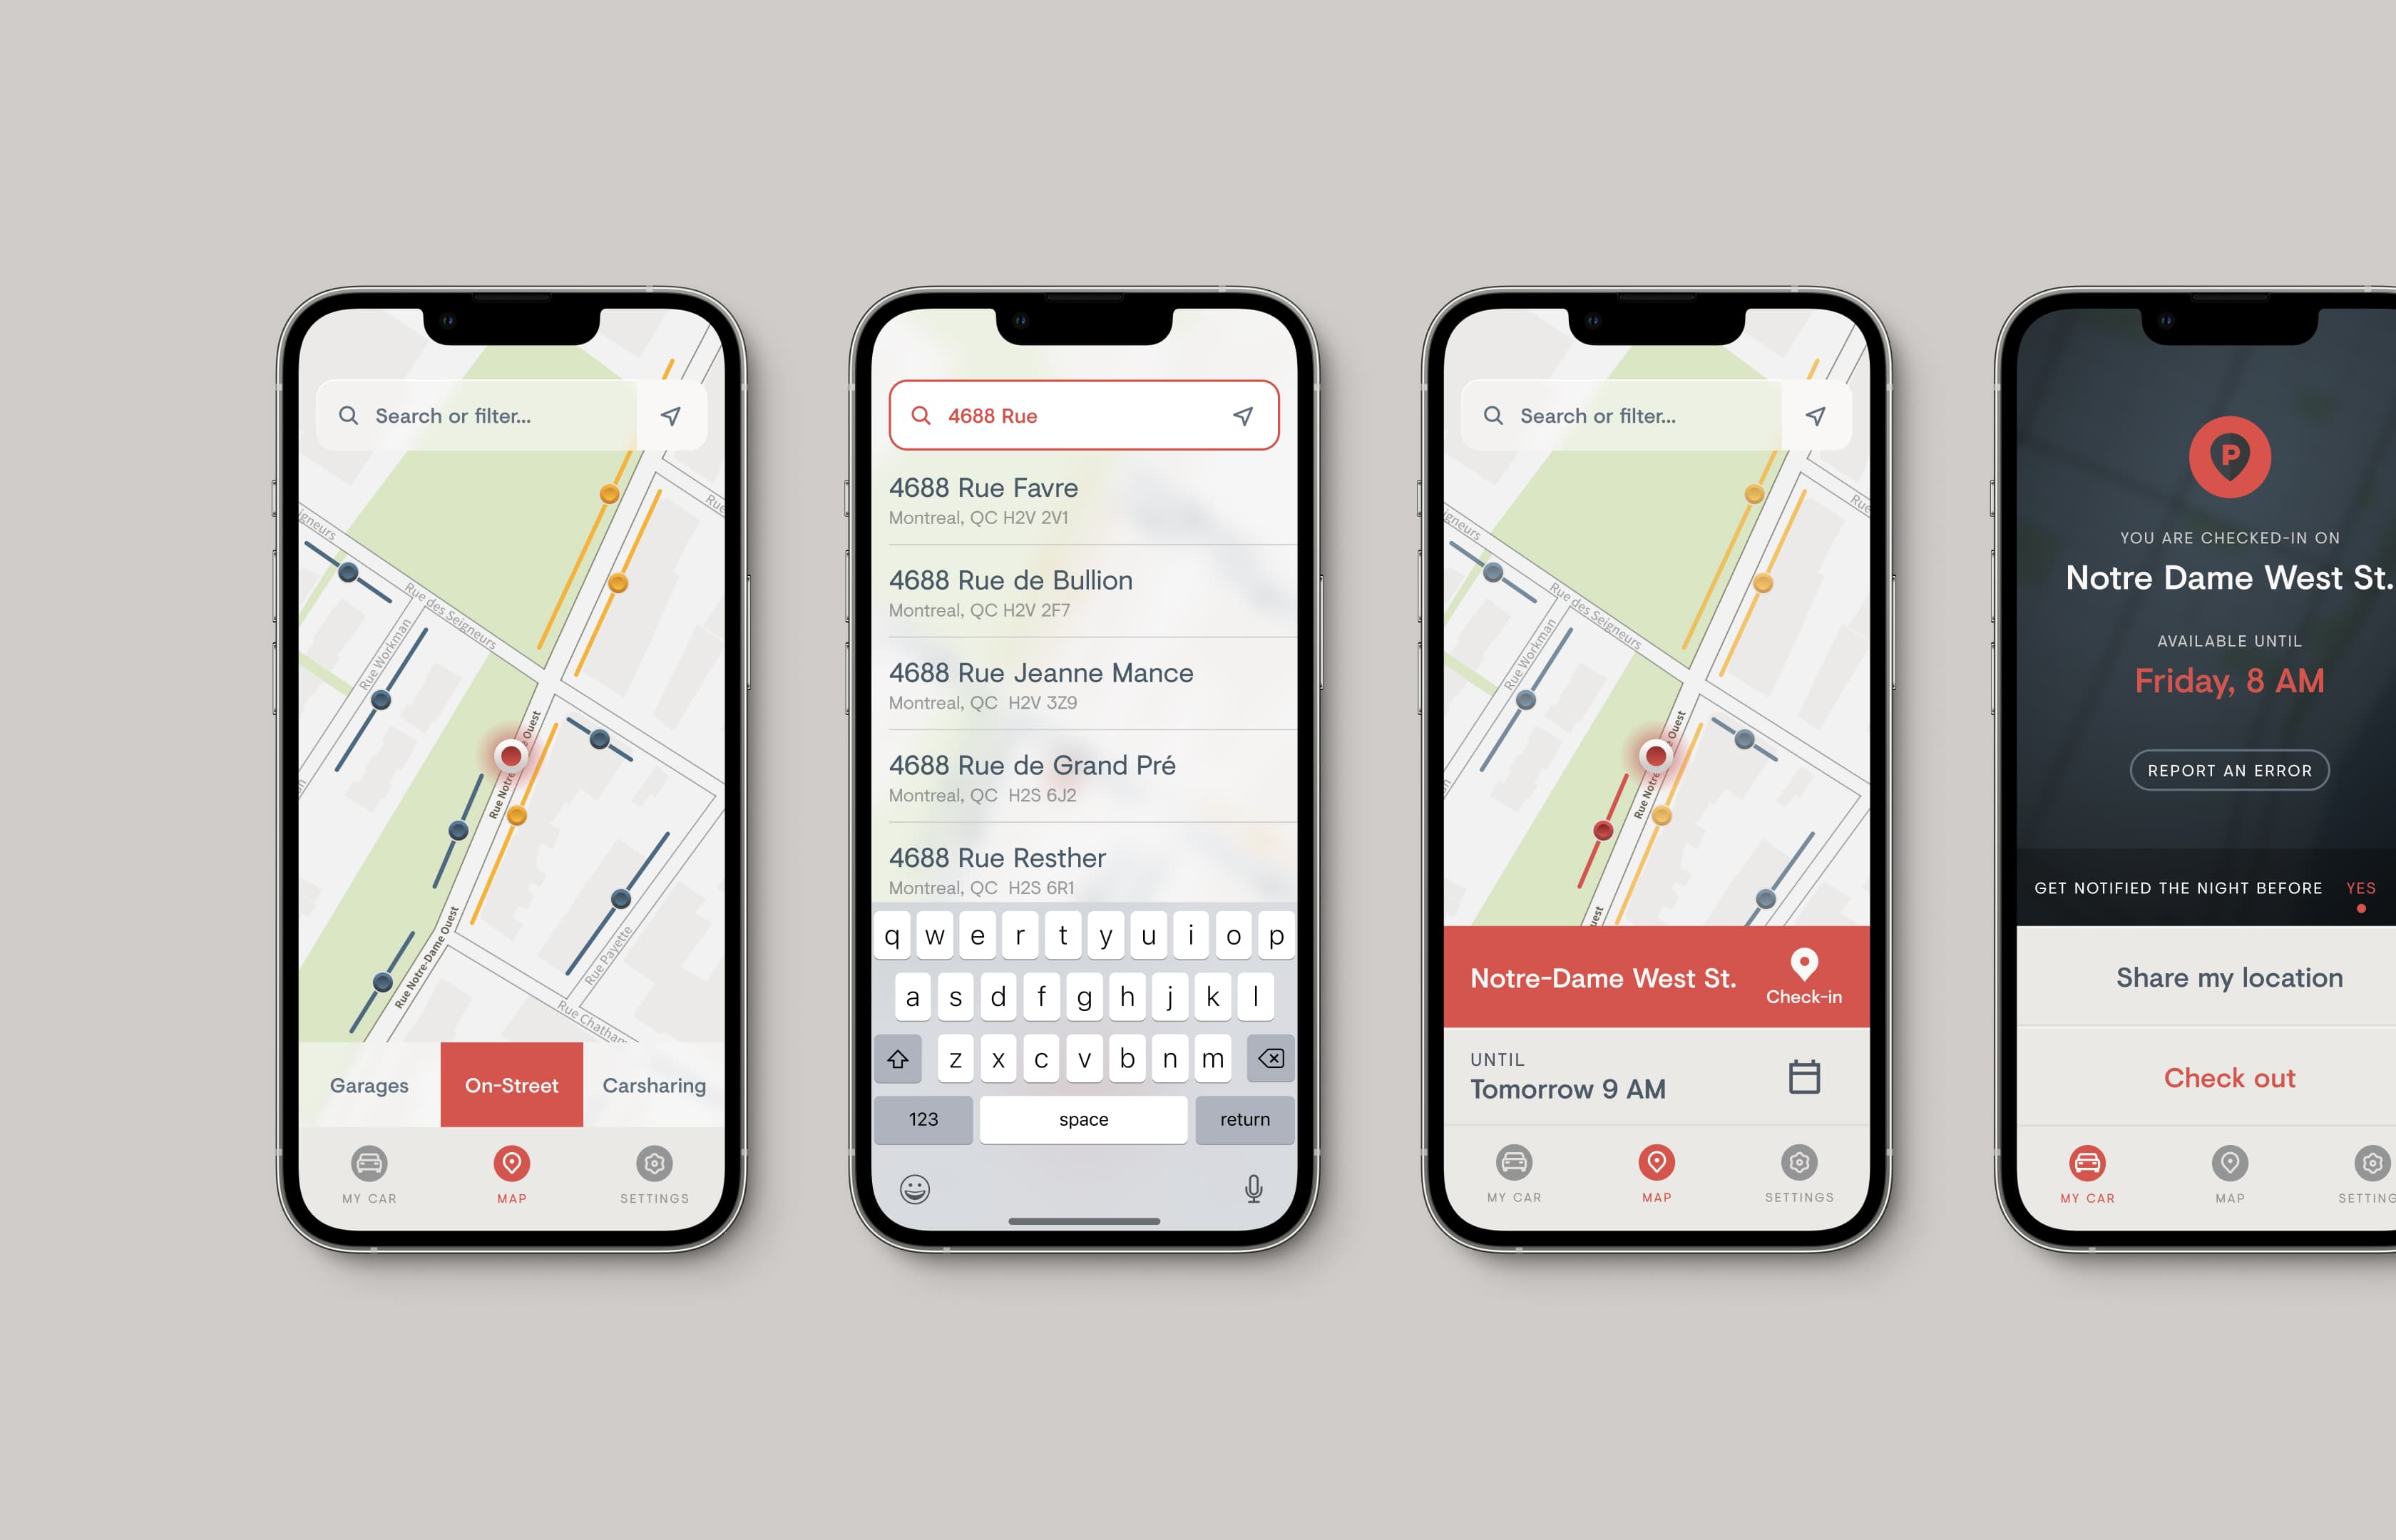The height and width of the screenshot is (1540, 2396).
Task: Toggle Get Notified the Night Before YES
Action: (2370, 885)
